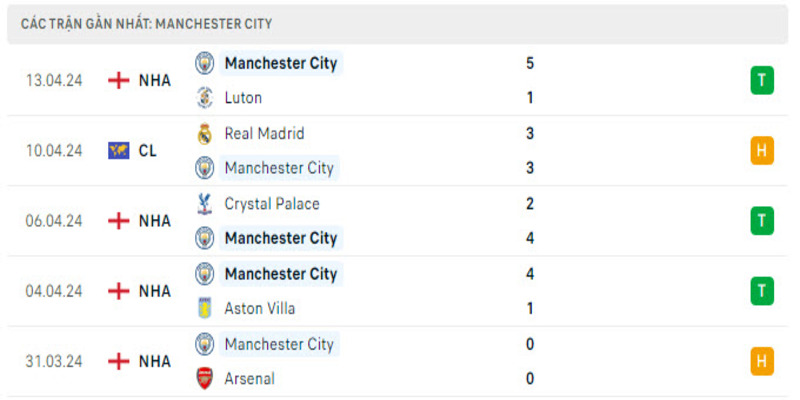Click the England flag on 13.04.24 row
The width and height of the screenshot is (800, 400).
point(119,81)
